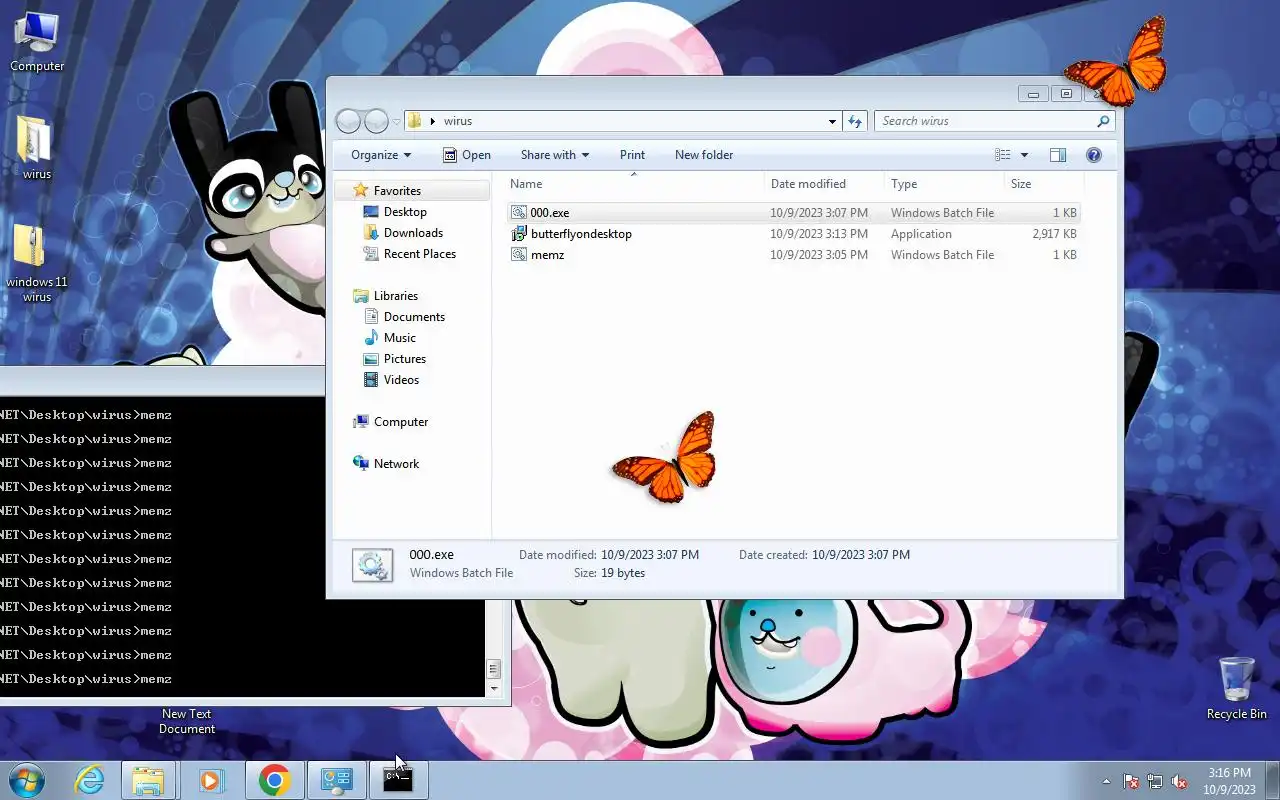This screenshot has height=800, width=1280.
Task: Open Downloads under Favorites
Action: (x=413, y=233)
